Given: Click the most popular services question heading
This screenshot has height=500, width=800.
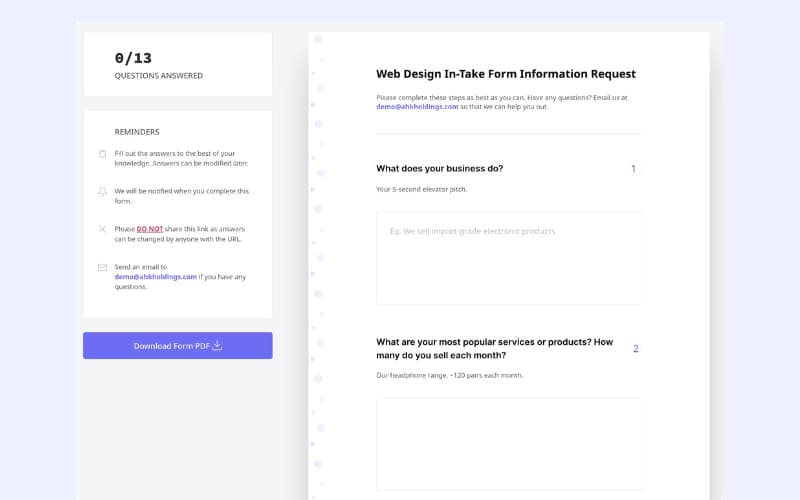Looking at the screenshot, I should pyautogui.click(x=494, y=348).
